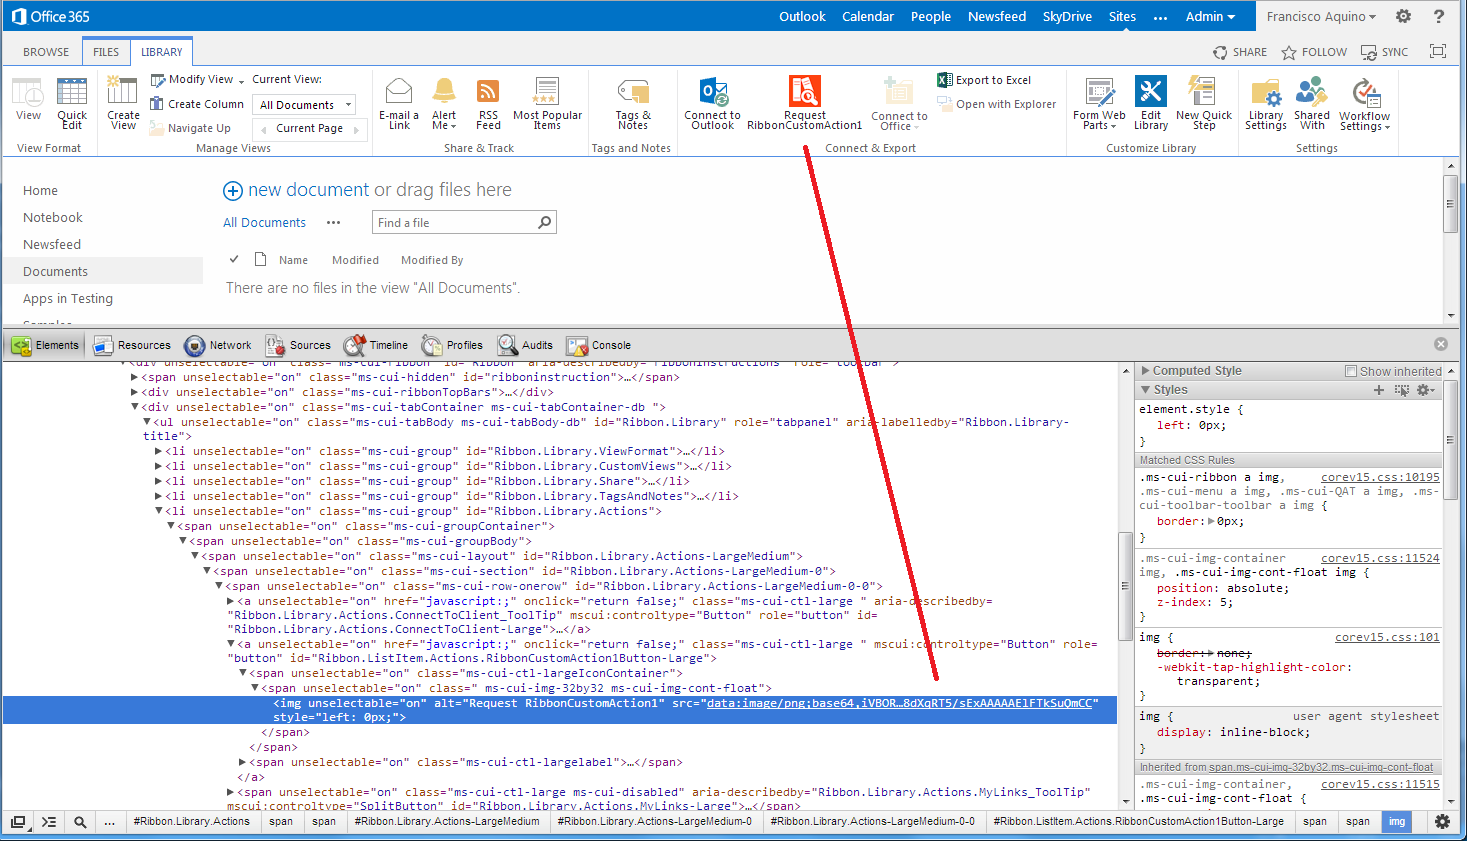
Task: Expand the ribboninstruction span node
Action: coord(134,378)
